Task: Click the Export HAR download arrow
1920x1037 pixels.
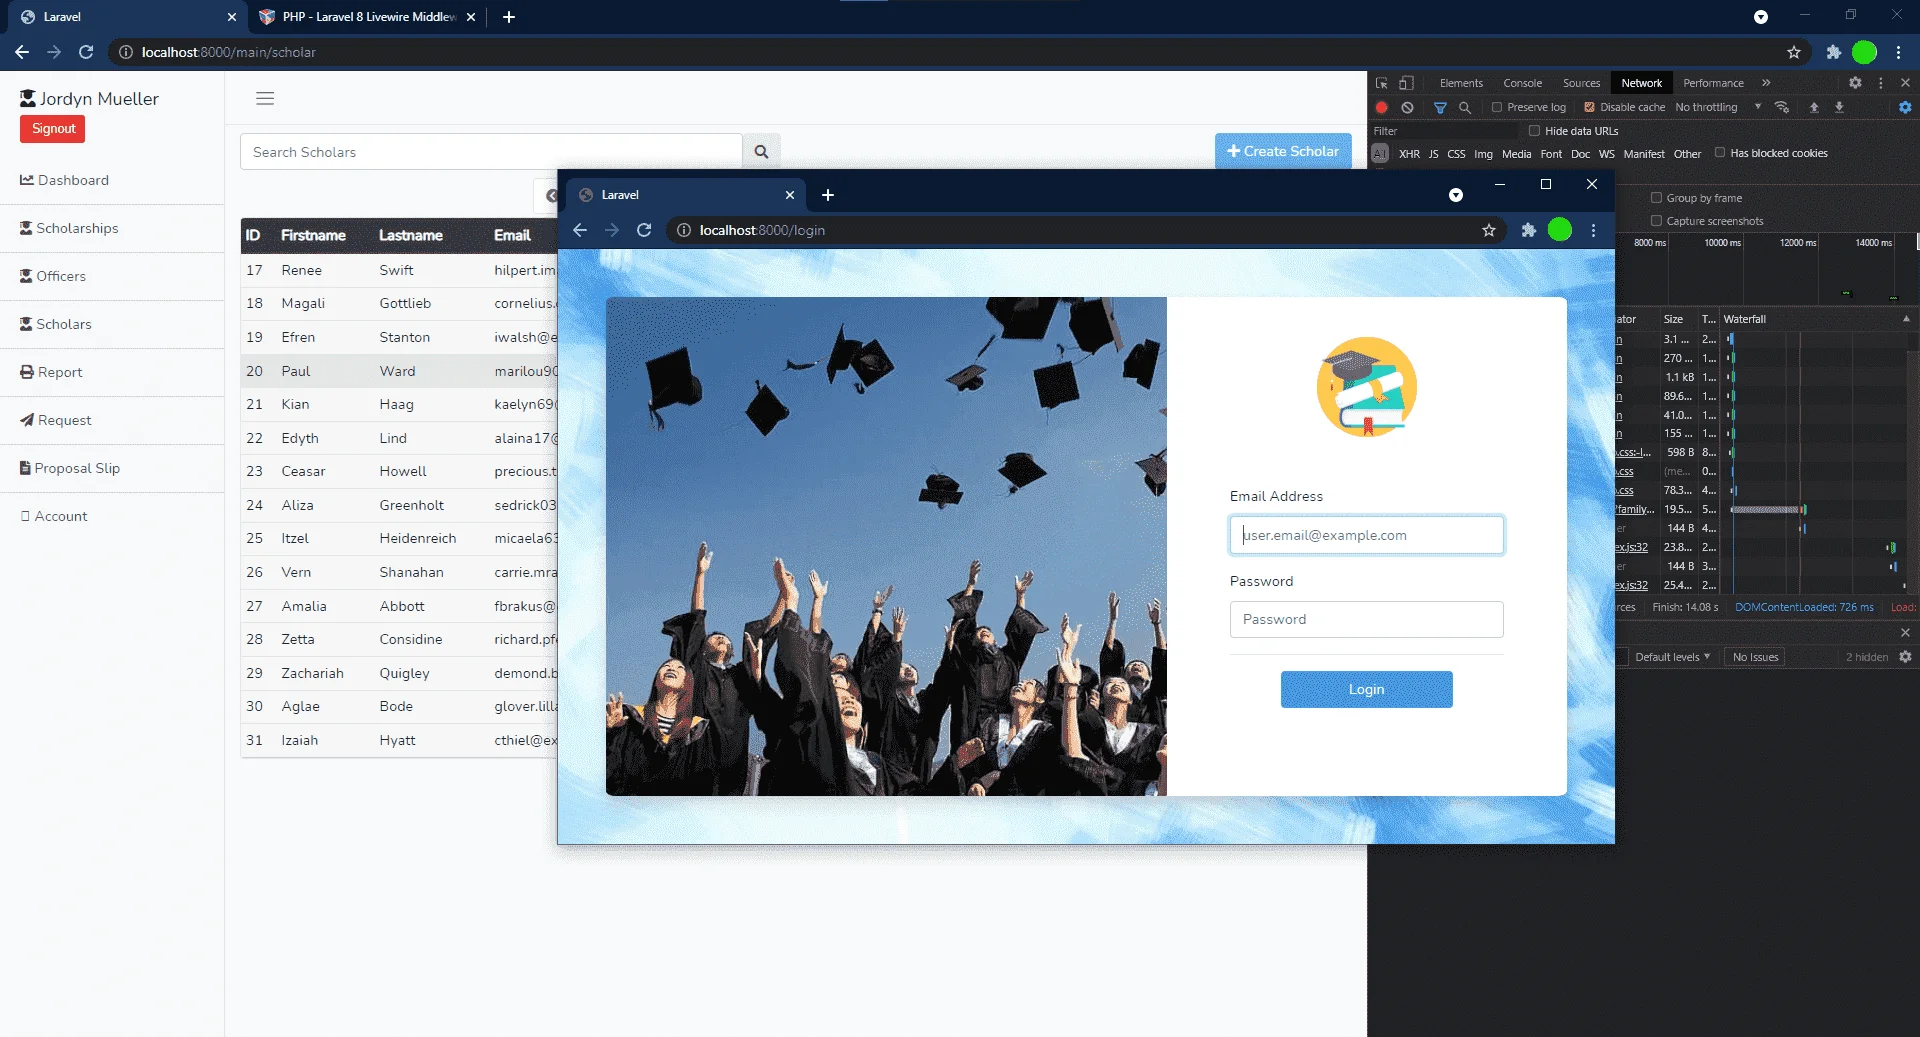Action: (1839, 107)
